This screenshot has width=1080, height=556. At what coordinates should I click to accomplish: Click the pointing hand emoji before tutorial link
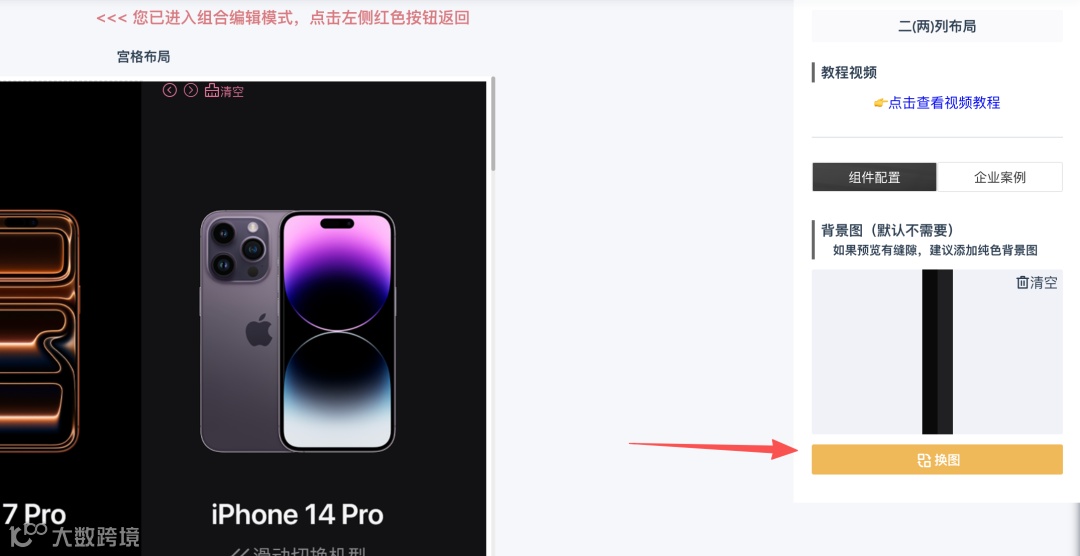click(880, 103)
